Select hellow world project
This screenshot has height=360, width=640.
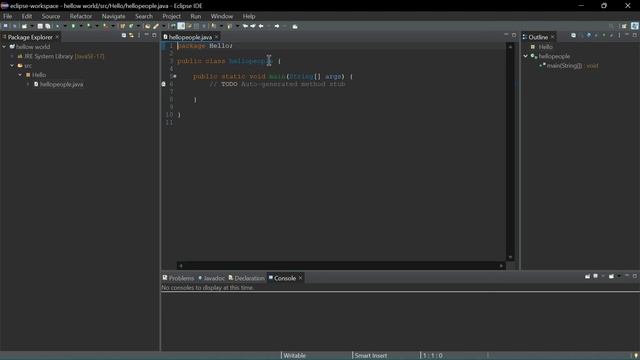pos(33,47)
